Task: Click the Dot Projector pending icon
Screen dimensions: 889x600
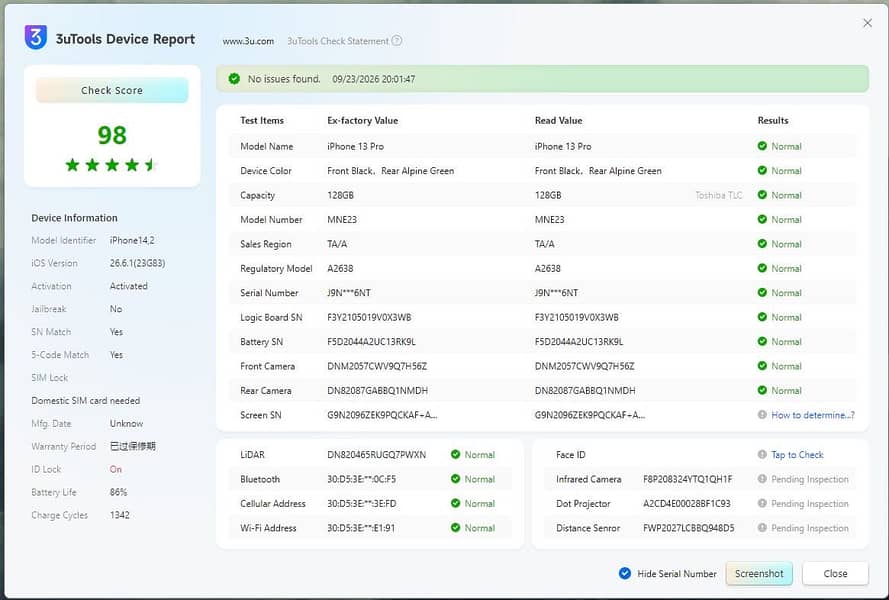Action: pyautogui.click(x=762, y=503)
